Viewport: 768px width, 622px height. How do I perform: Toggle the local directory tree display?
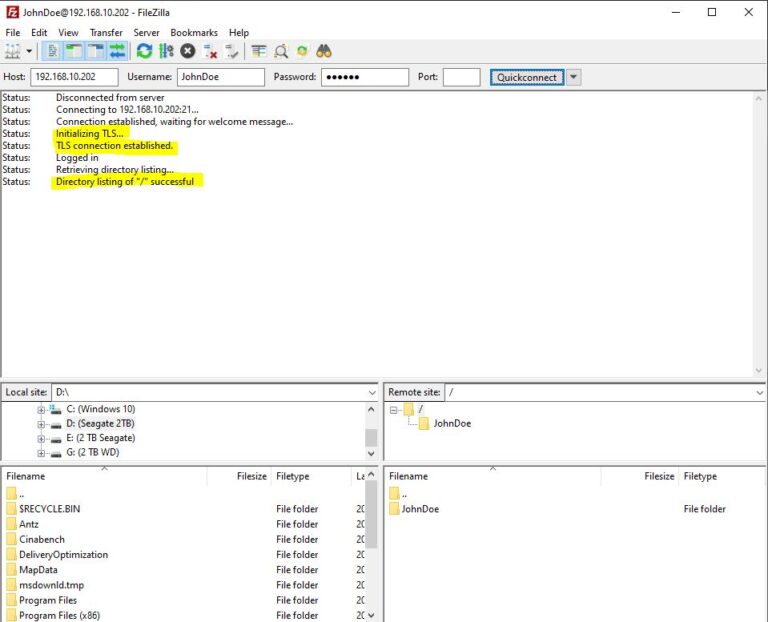(74, 51)
